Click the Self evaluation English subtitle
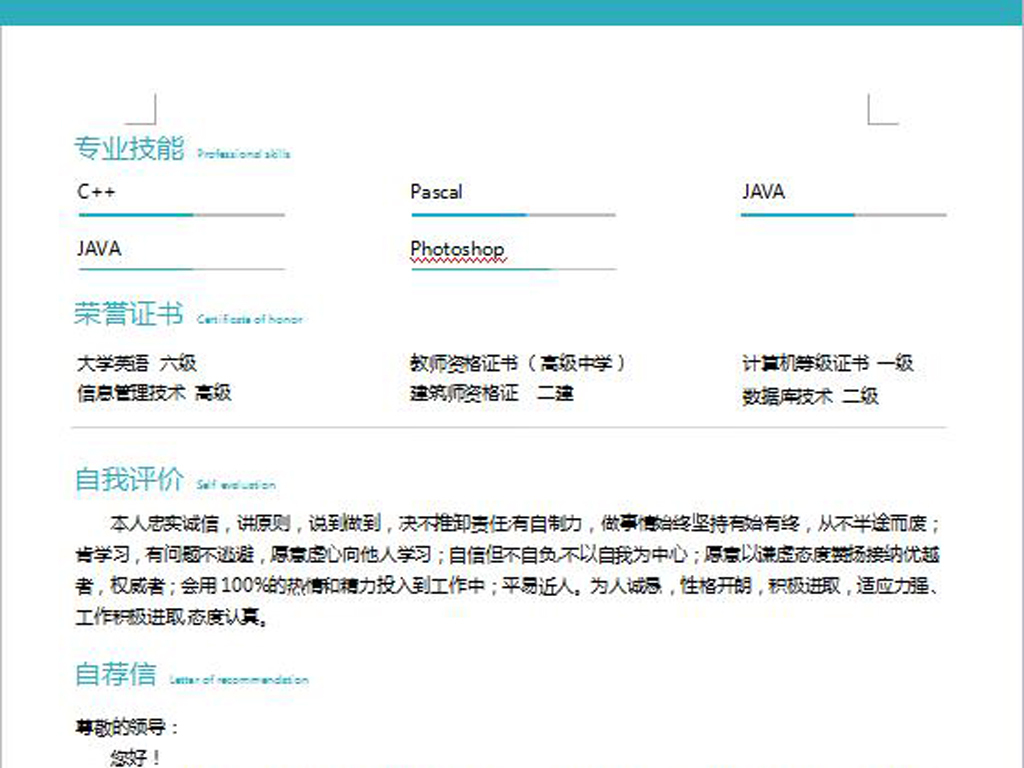The height and width of the screenshot is (768, 1024). coord(236,485)
